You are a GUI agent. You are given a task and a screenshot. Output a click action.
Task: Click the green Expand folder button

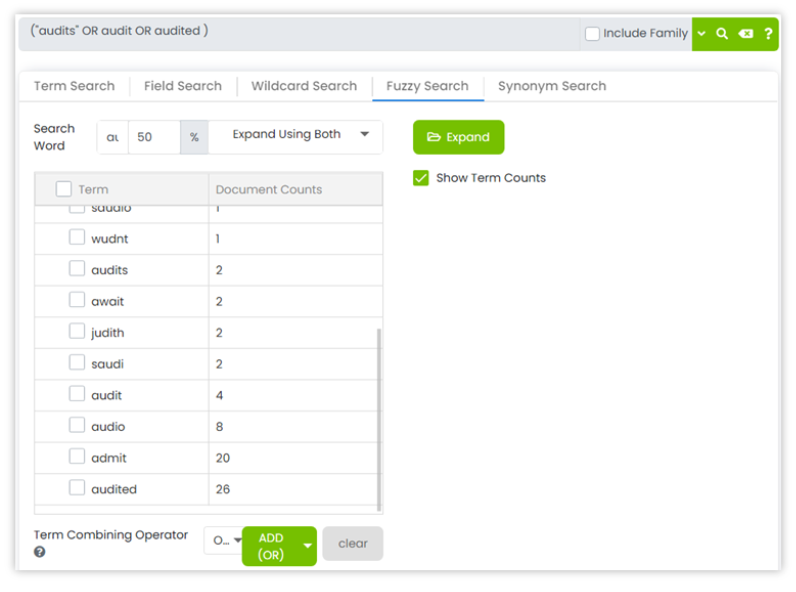(x=458, y=137)
